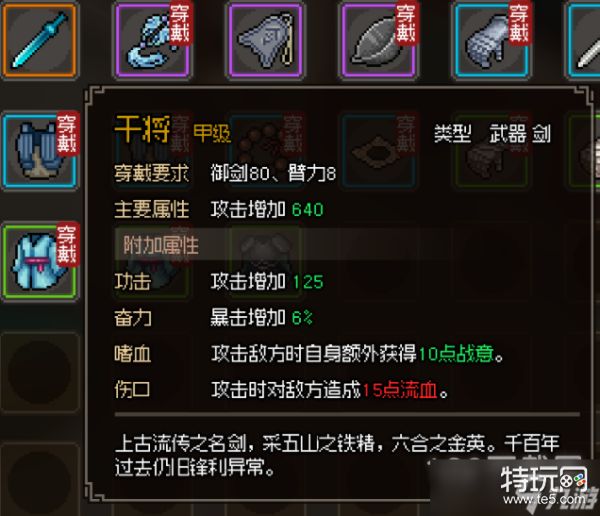Click the 嗜血 attribute row

point(308,354)
